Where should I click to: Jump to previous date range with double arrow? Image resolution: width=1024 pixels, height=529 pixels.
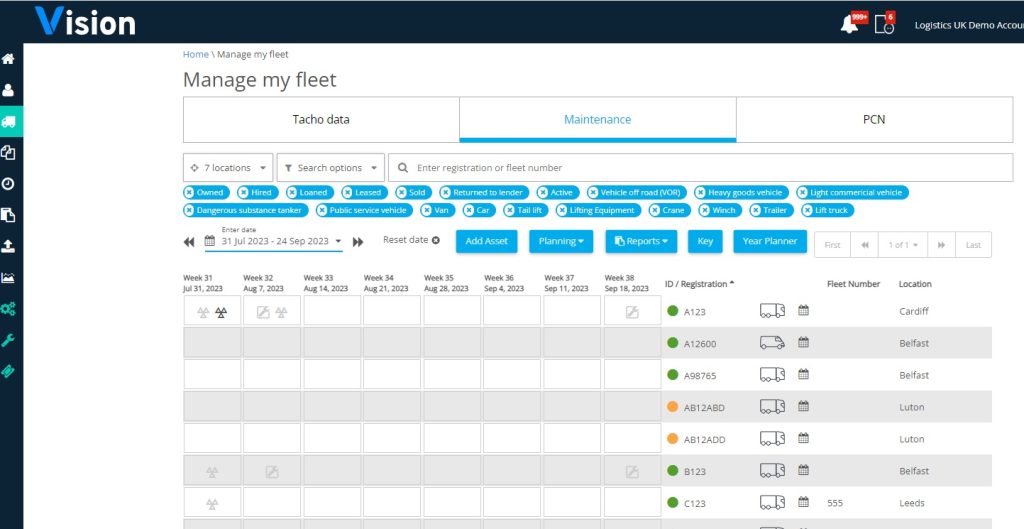pyautogui.click(x=189, y=242)
